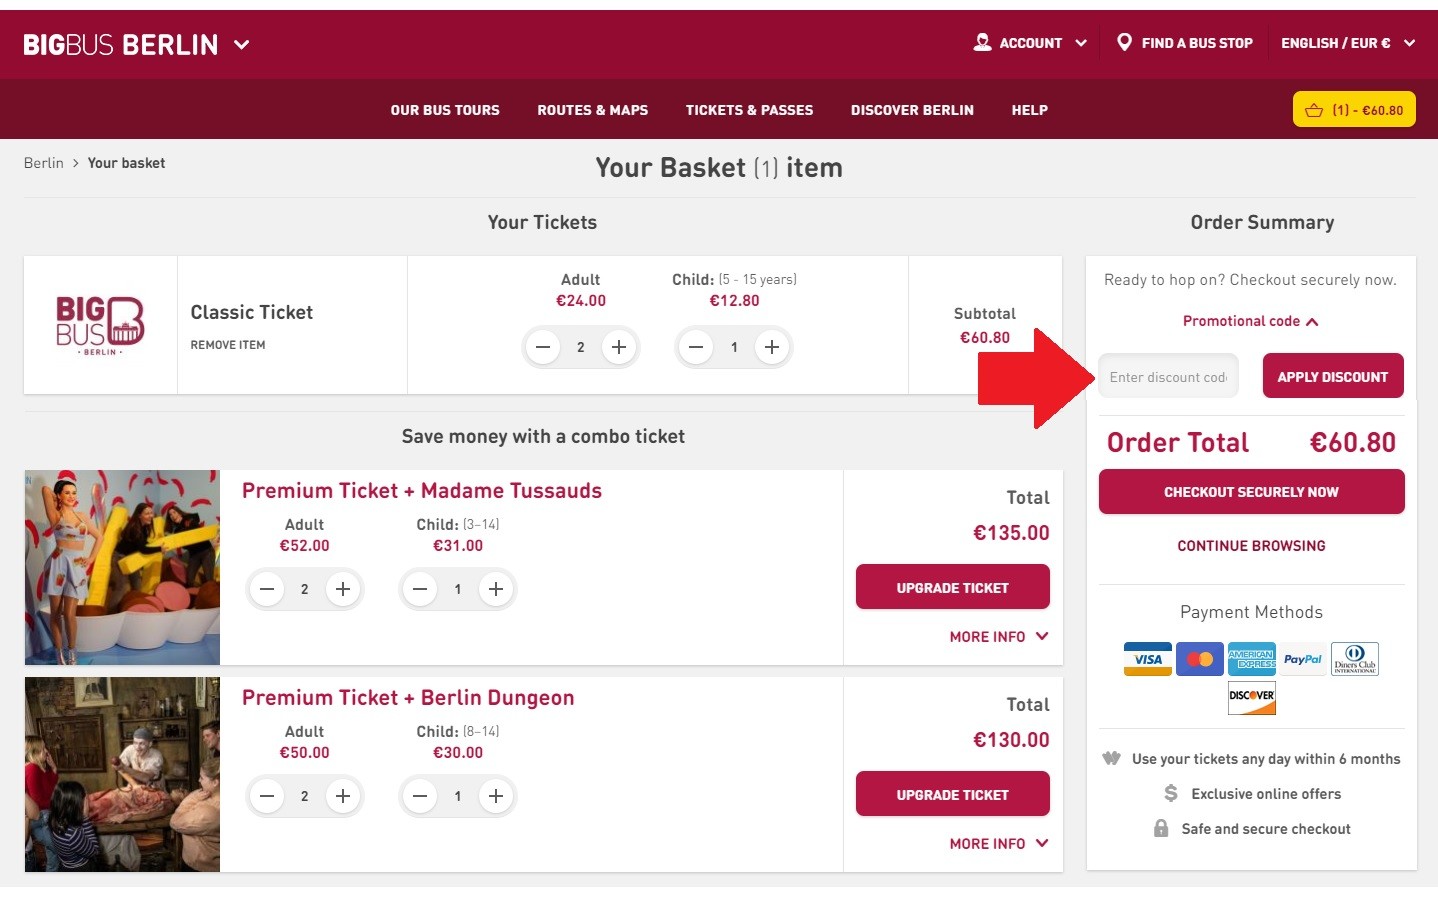Open the Tickets & Passes menu
Image resolution: width=1438 pixels, height=899 pixels.
[749, 110]
